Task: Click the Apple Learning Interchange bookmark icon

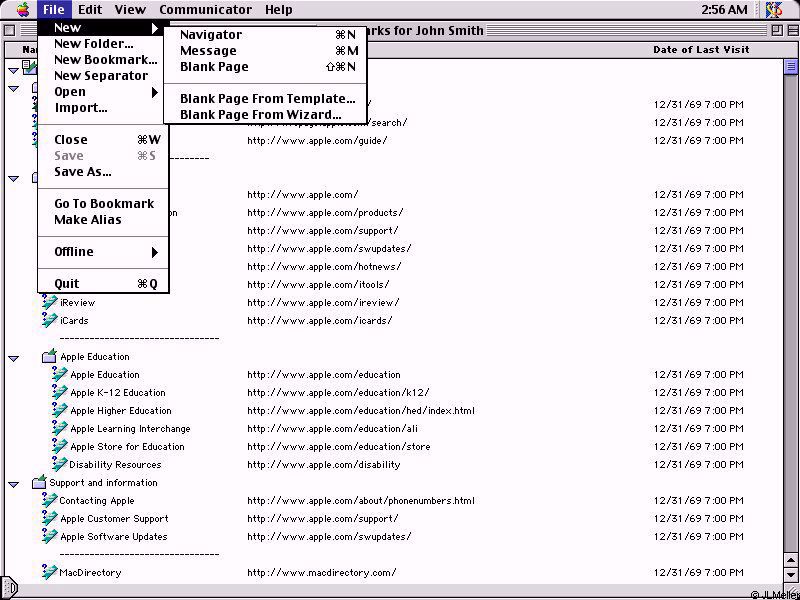Action: coord(60,429)
